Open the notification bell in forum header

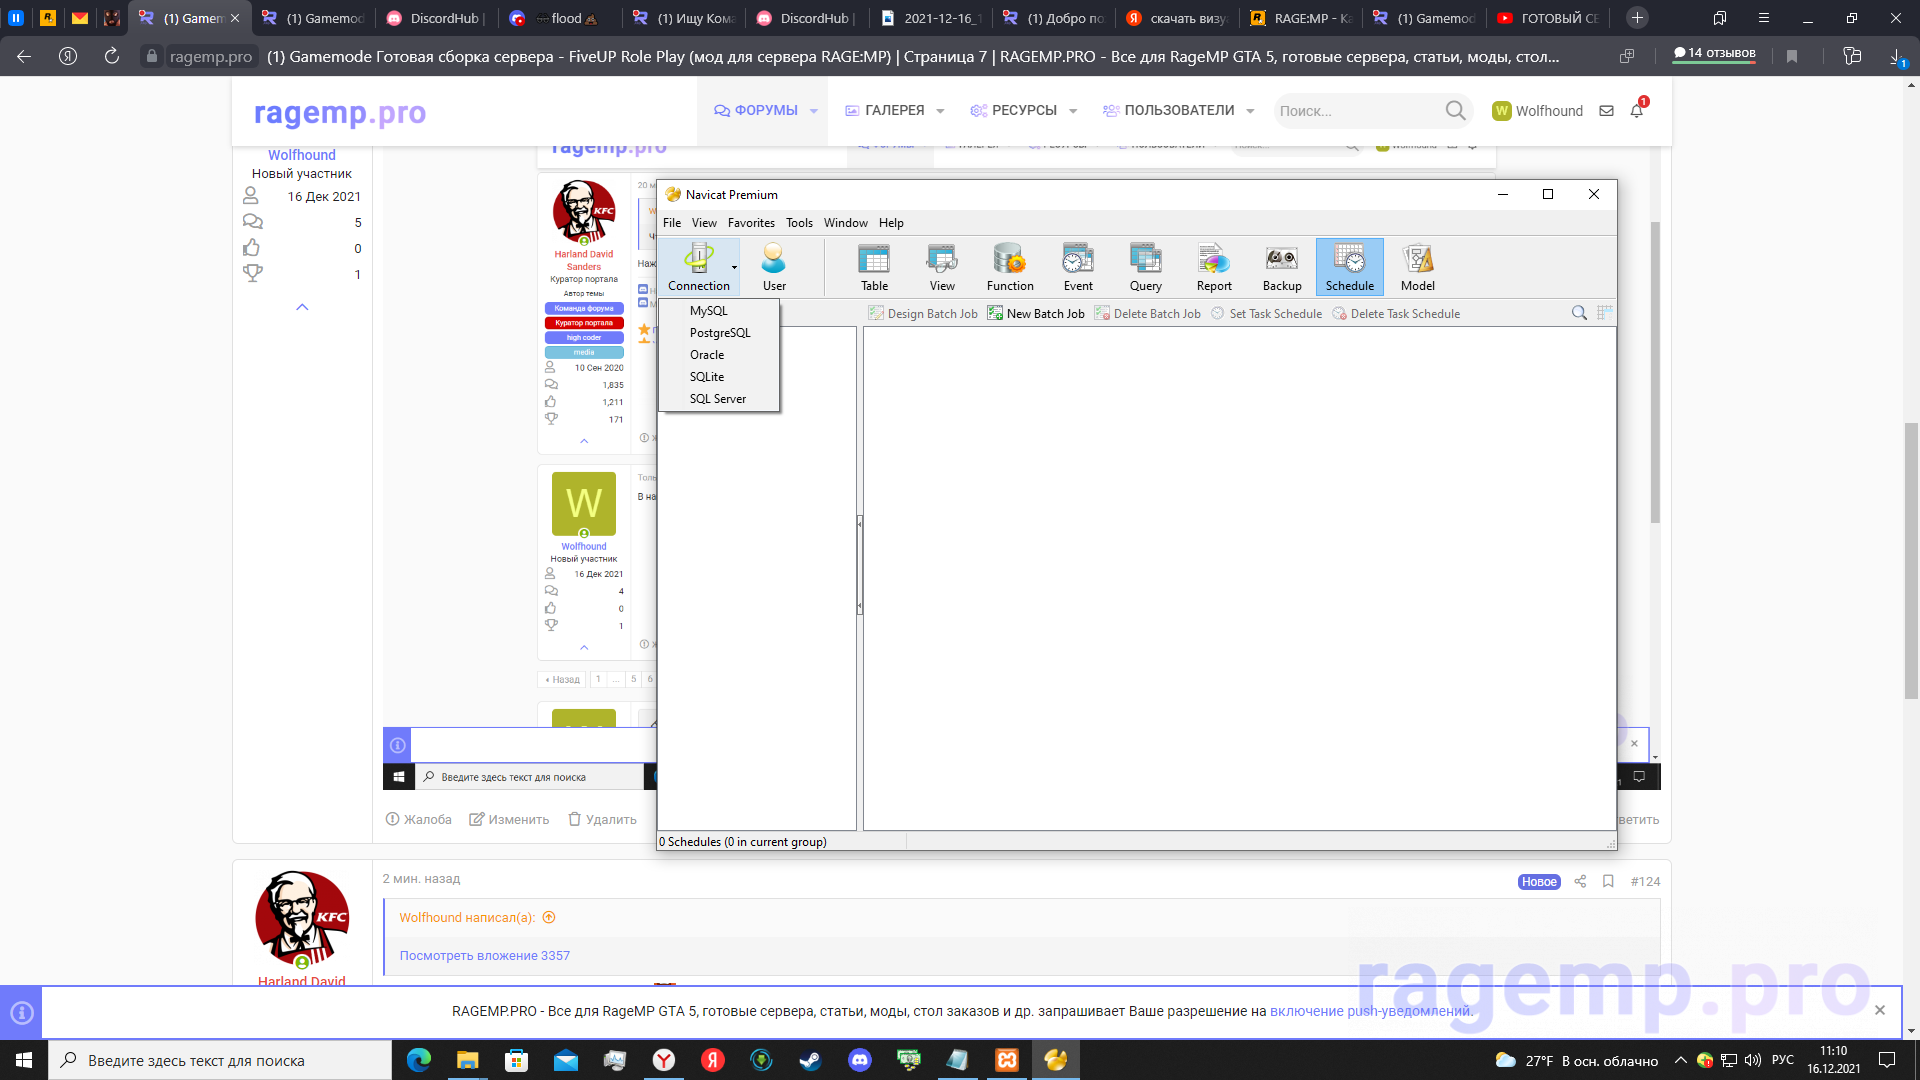pos(1637,111)
